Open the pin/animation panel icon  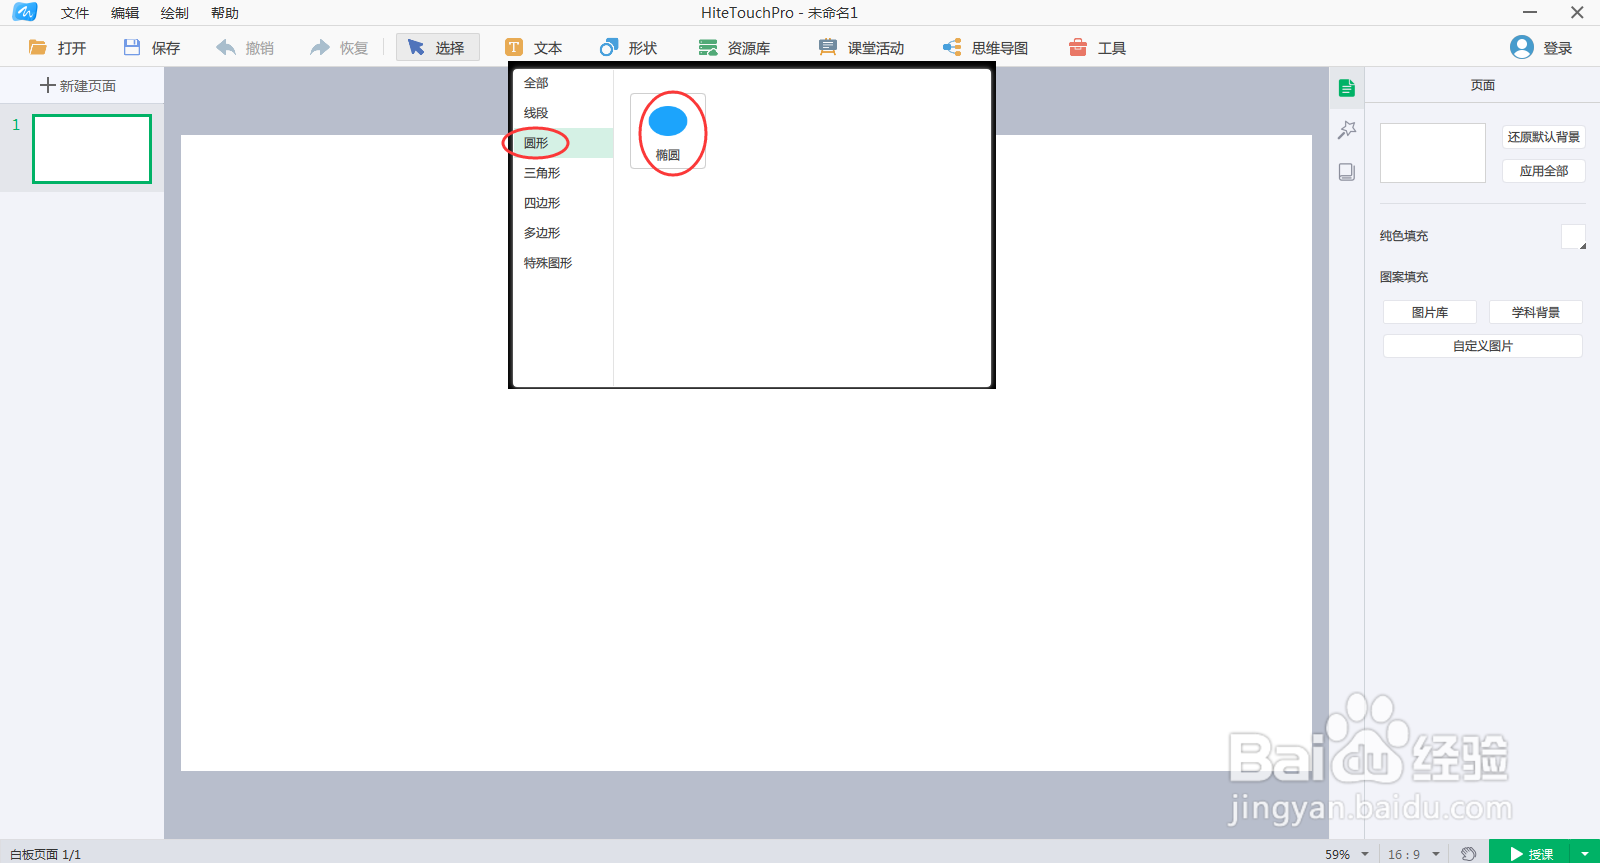[x=1347, y=130]
